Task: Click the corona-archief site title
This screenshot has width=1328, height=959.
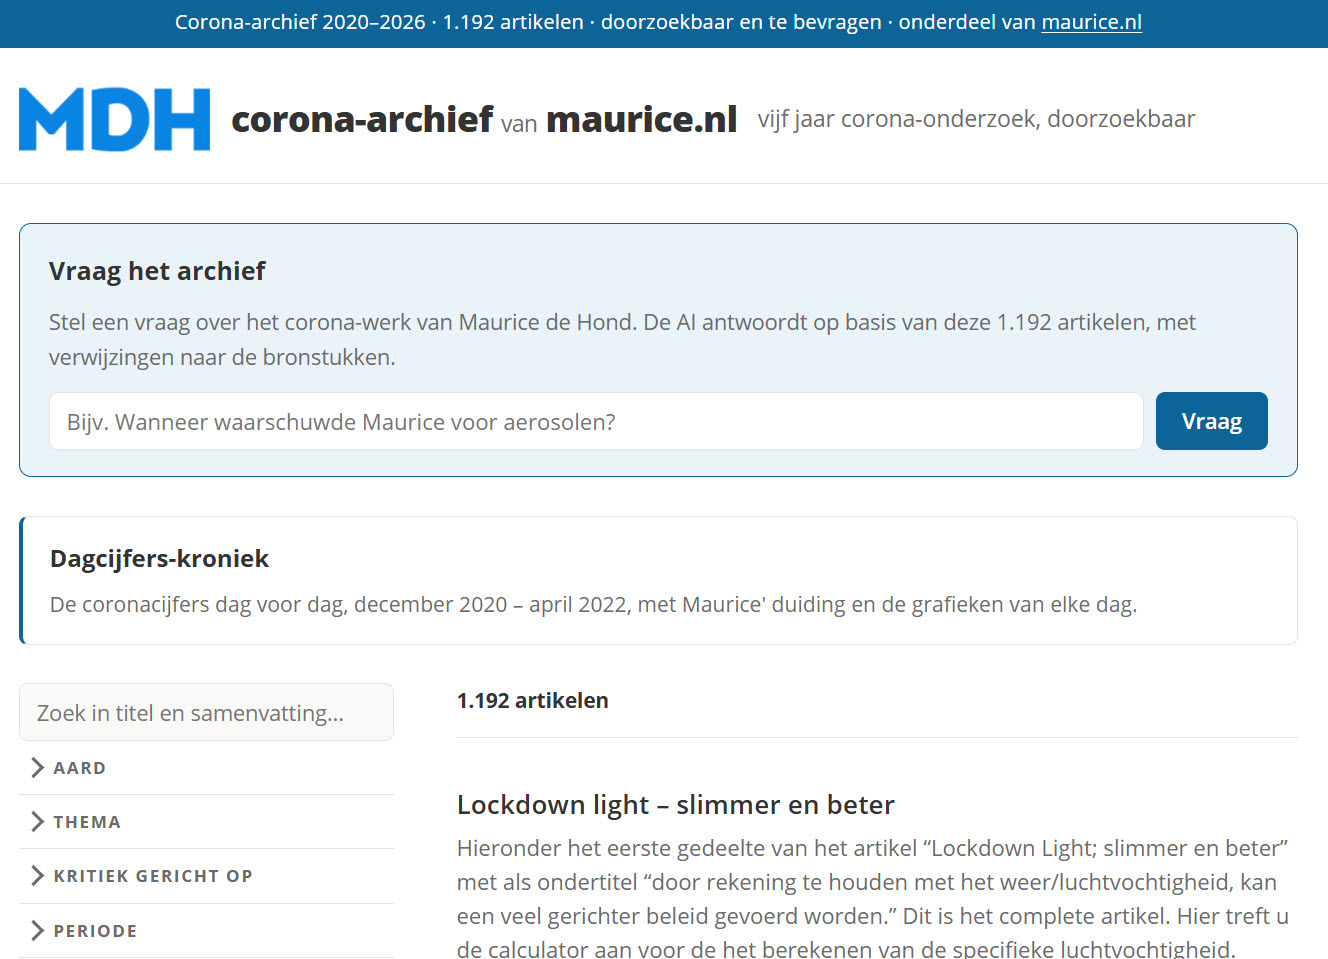Action: point(484,119)
